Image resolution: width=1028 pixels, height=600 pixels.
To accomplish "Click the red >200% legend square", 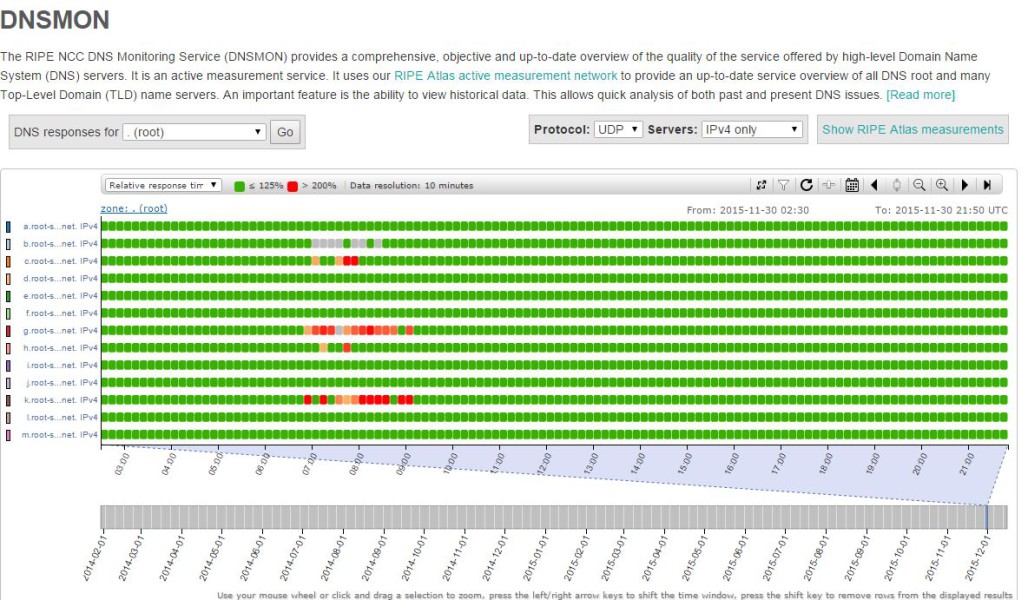I will 292,186.
